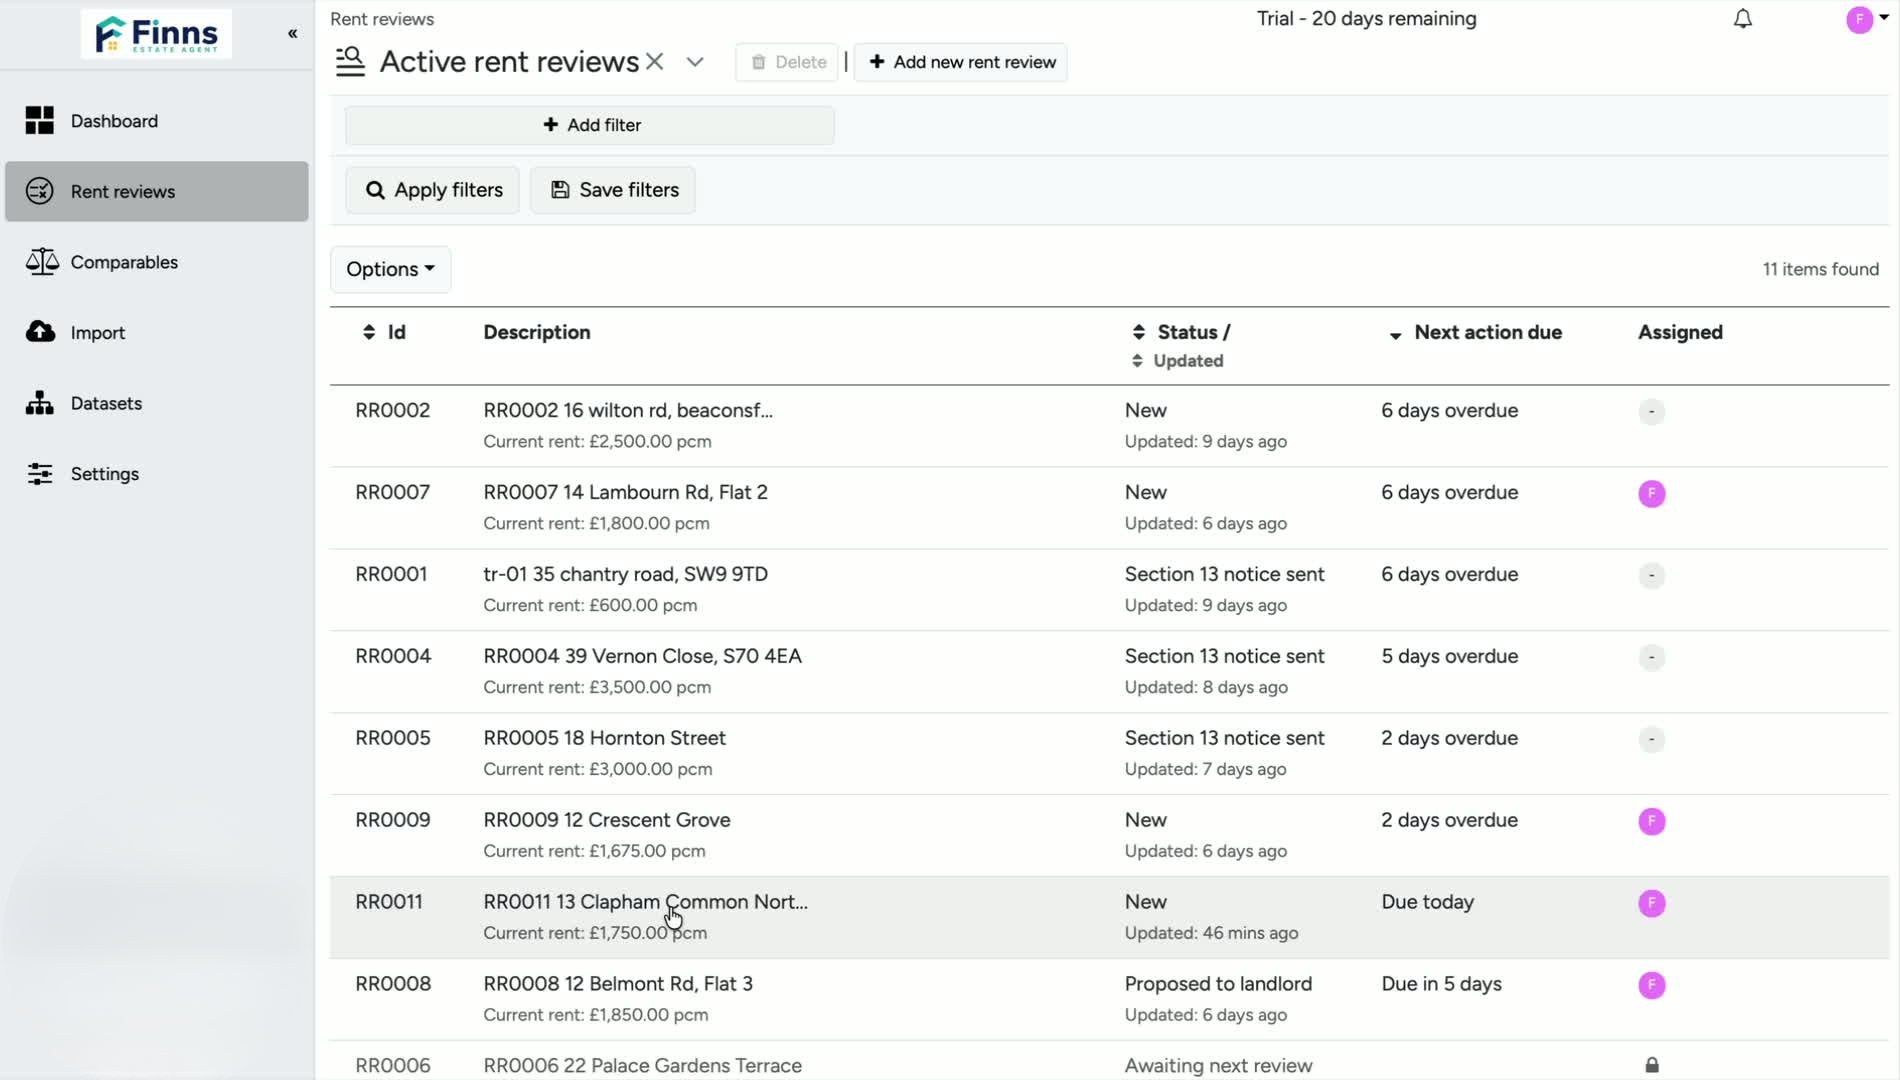
Task: Click the Rent reviews sidebar icon
Action: pyautogui.click(x=40, y=191)
